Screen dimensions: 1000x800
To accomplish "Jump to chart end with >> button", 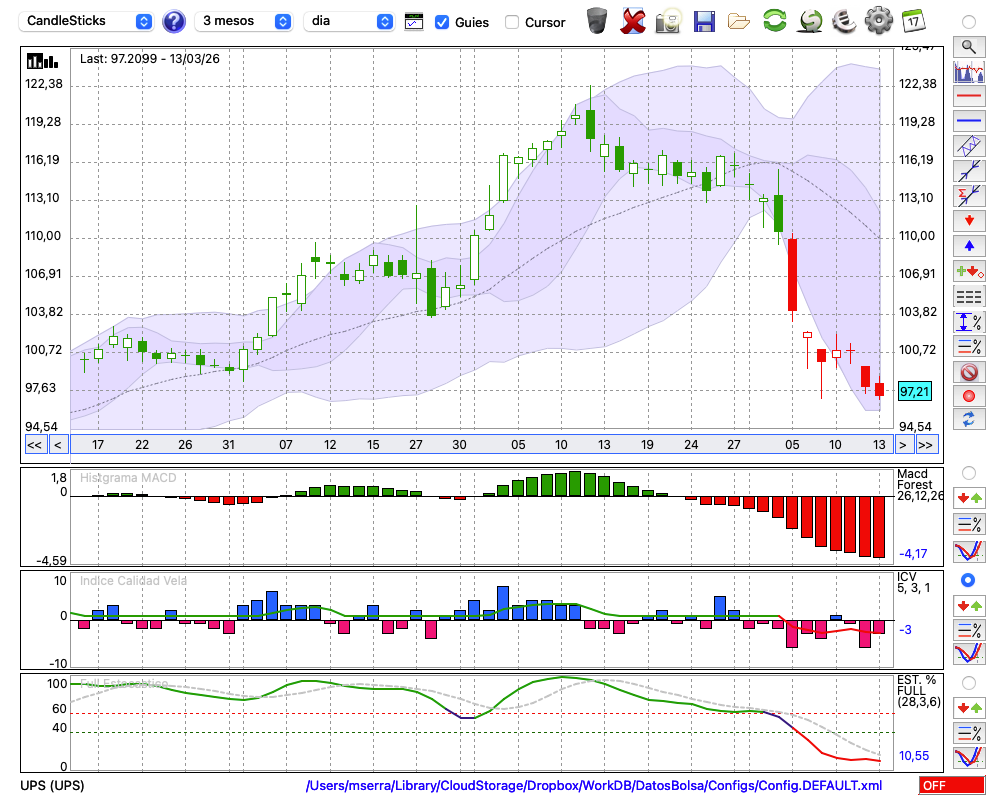I will point(926,445).
